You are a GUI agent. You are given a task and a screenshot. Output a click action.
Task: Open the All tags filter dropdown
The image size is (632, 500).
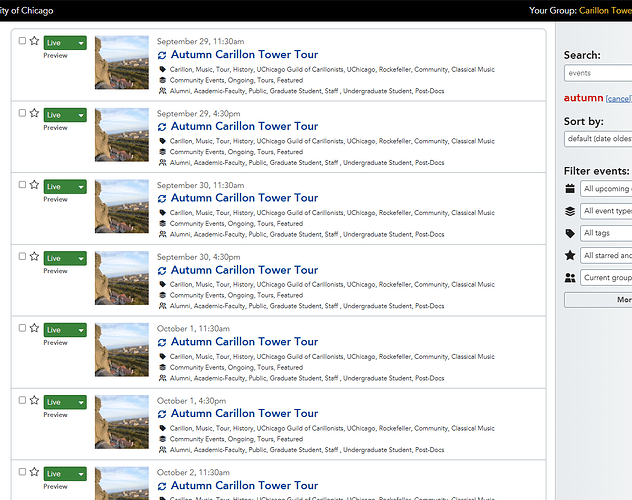click(x=606, y=233)
